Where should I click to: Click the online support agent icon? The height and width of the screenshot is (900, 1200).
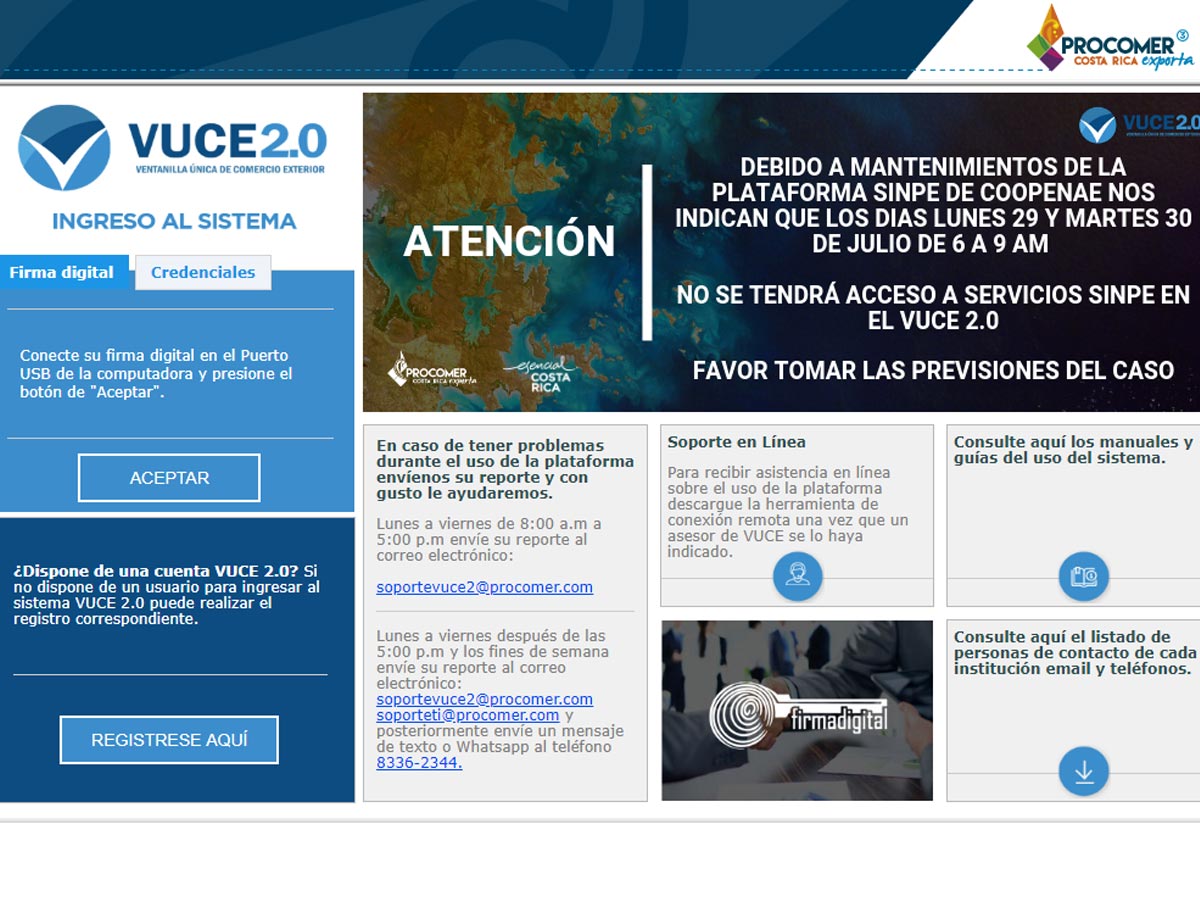click(797, 576)
